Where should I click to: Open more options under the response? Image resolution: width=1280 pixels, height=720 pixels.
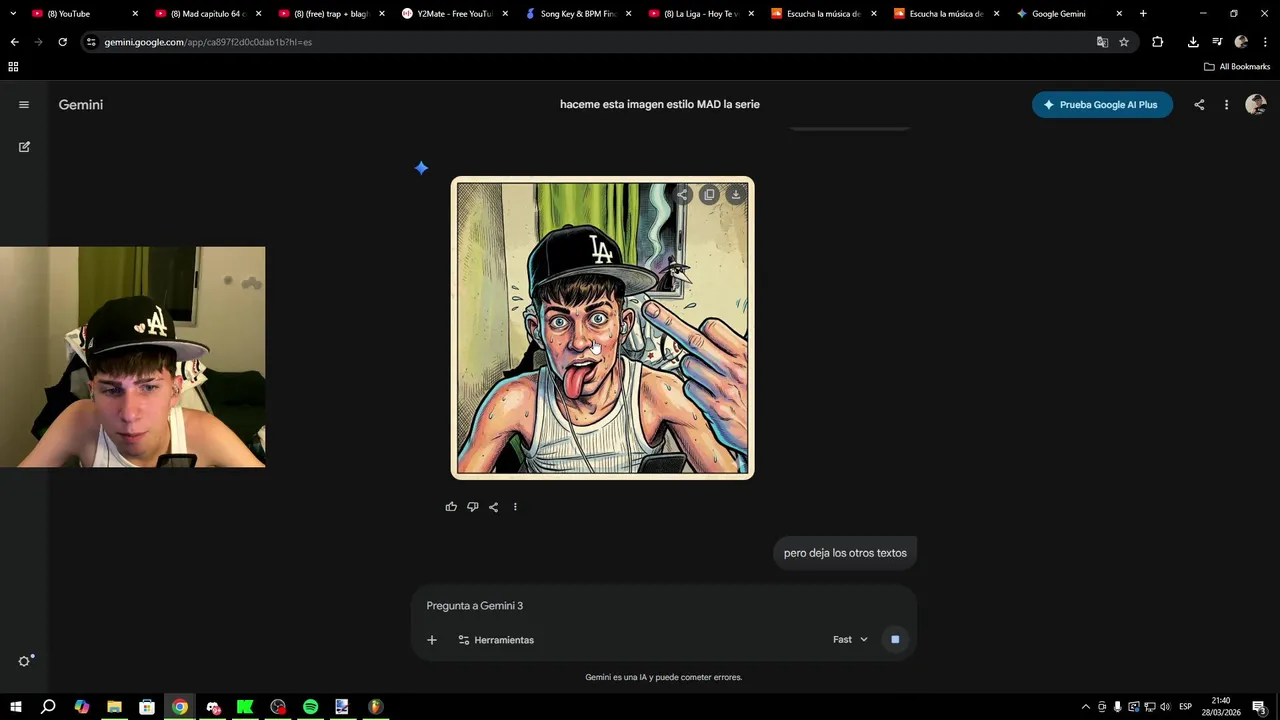click(515, 507)
